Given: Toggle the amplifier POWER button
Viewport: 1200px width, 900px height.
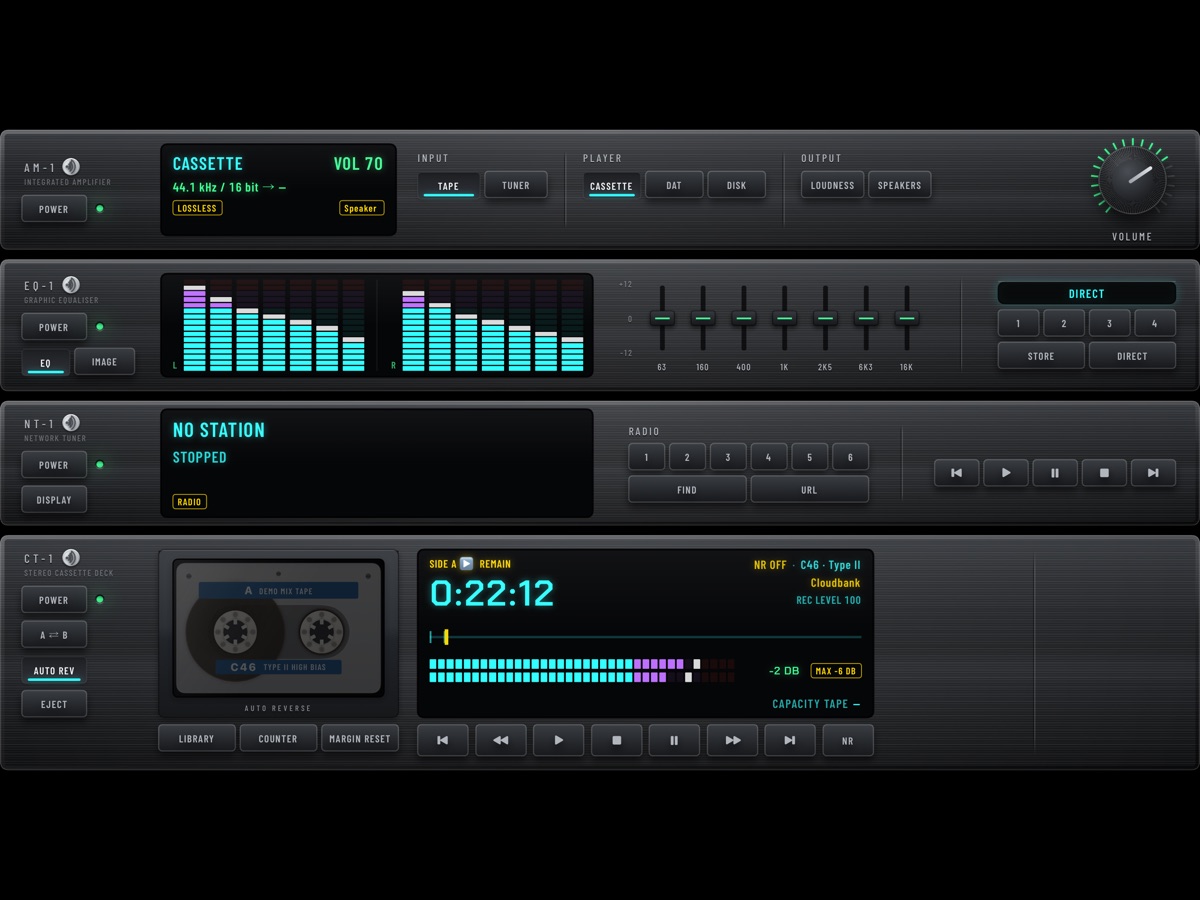Looking at the screenshot, I should click(54, 209).
